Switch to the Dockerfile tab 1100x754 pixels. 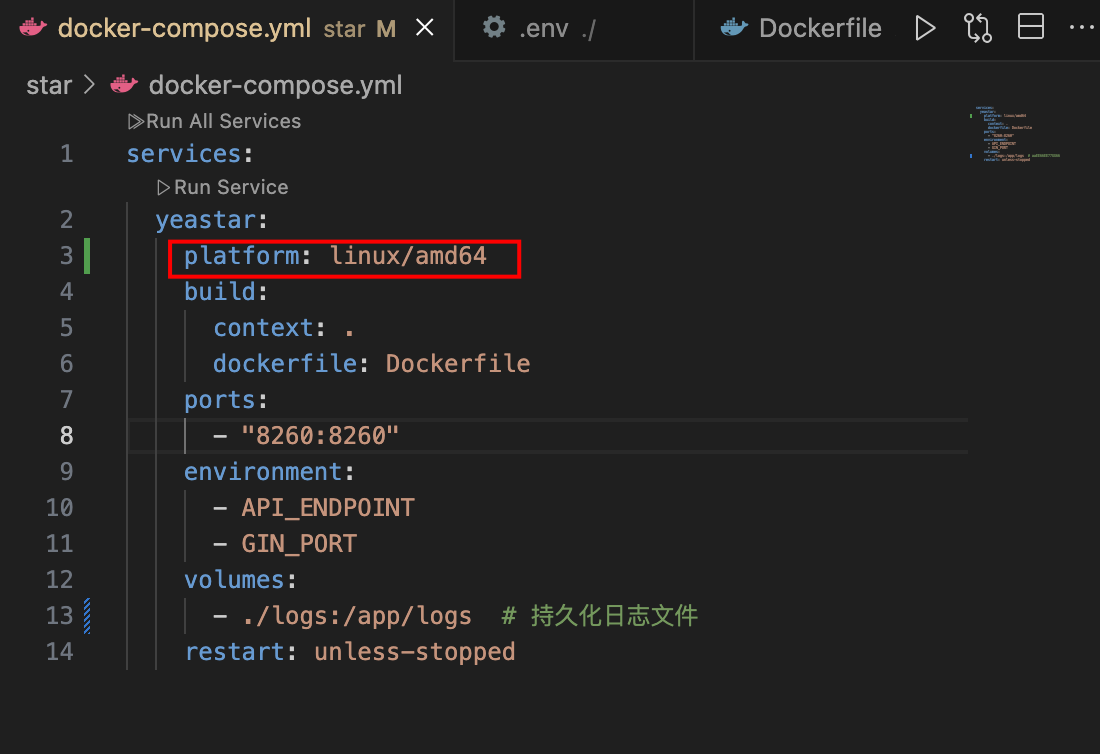pos(819,28)
